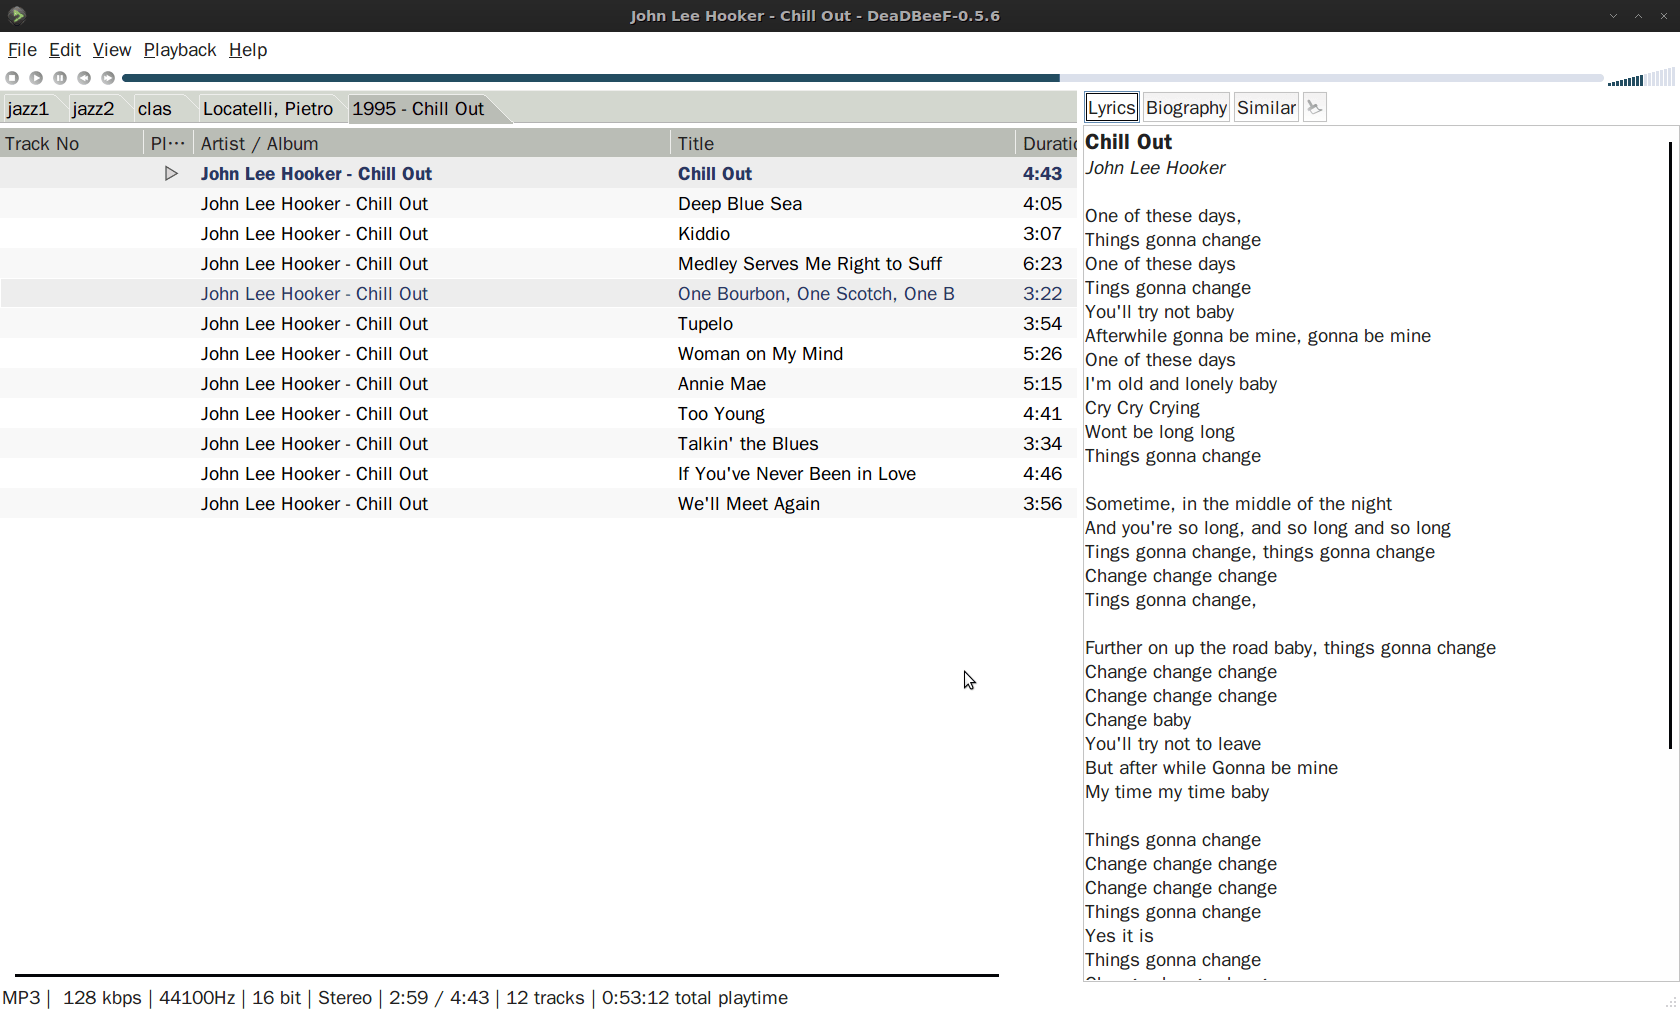Maximize window with title bar up-chevron button

tap(1638, 16)
